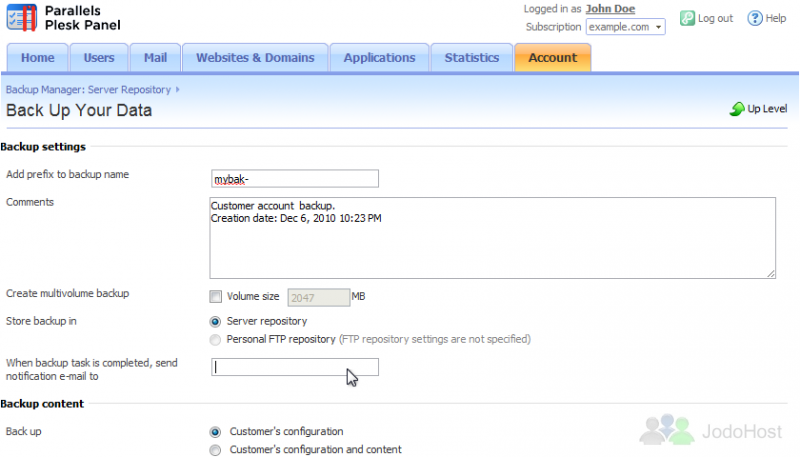Click the Comments box resize grip
The width and height of the screenshot is (800, 457).
pyautogui.click(x=770, y=273)
